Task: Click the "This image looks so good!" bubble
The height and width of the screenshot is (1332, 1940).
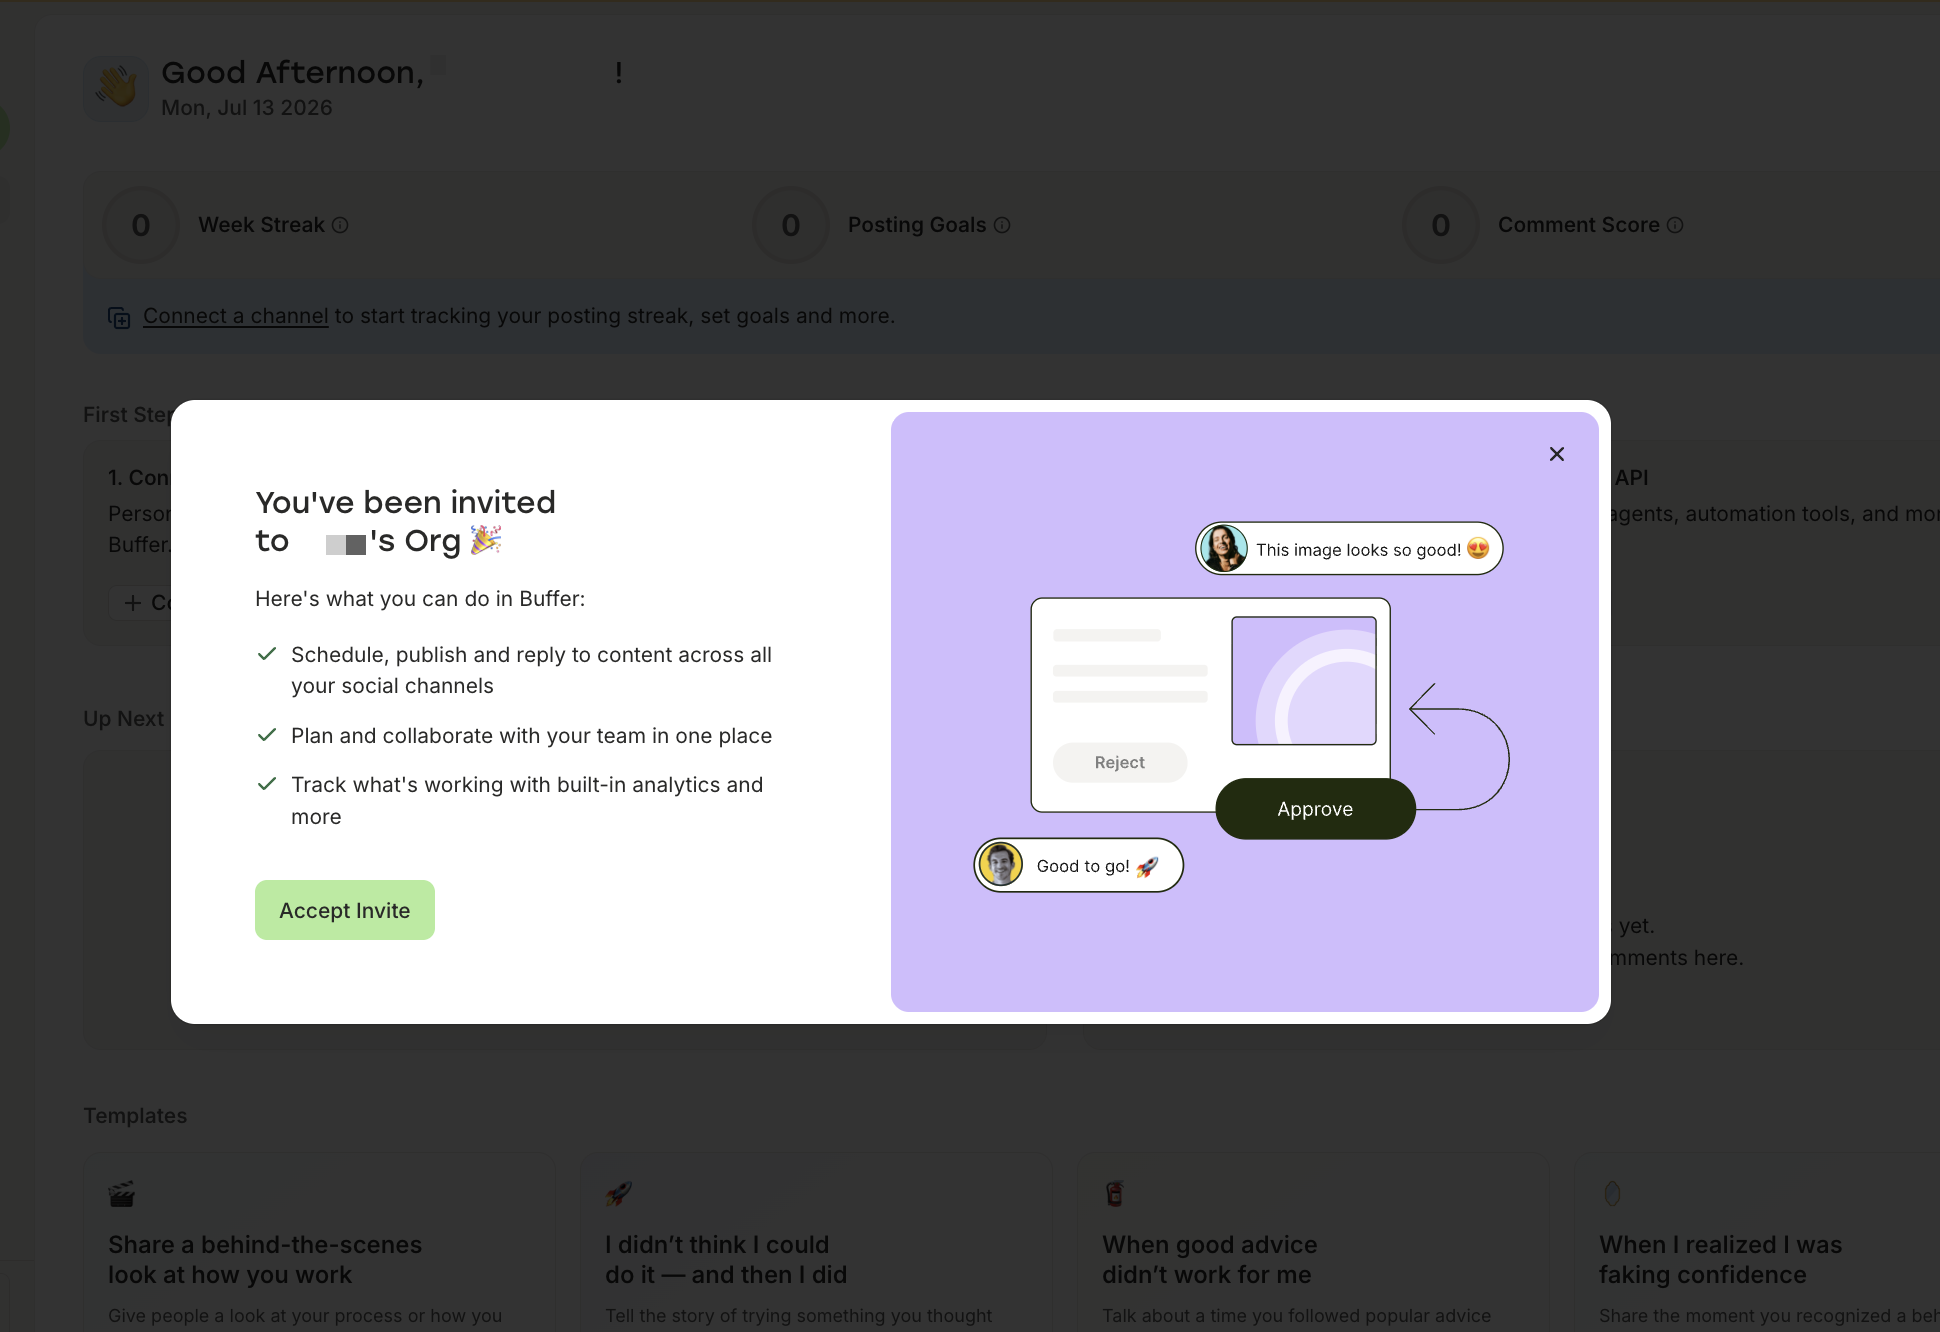Action: pyautogui.click(x=1349, y=548)
